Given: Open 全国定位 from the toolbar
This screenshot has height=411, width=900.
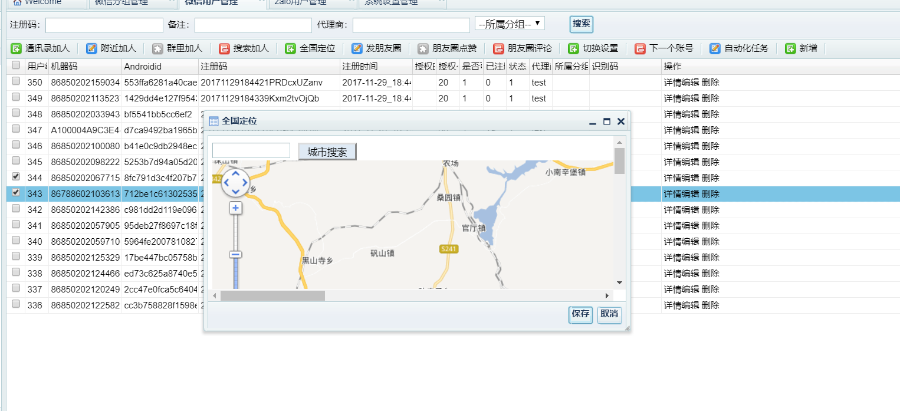Looking at the screenshot, I should point(311,48).
